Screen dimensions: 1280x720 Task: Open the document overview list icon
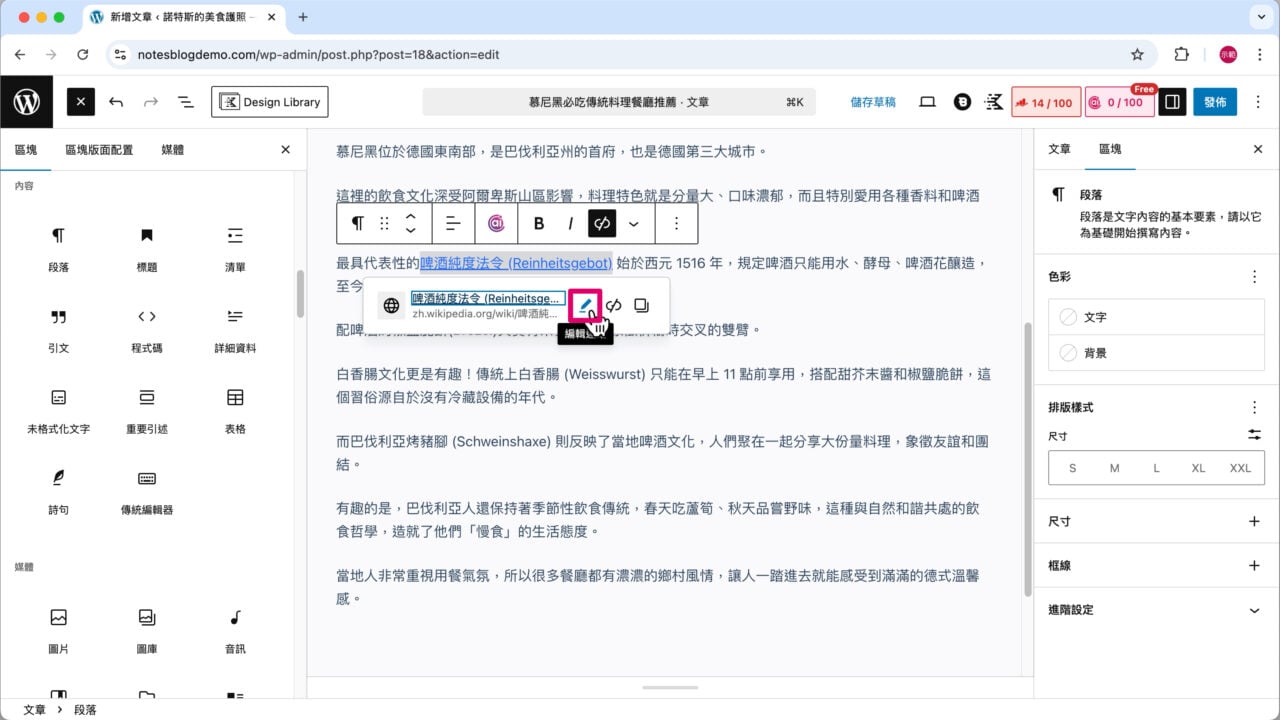tap(185, 102)
